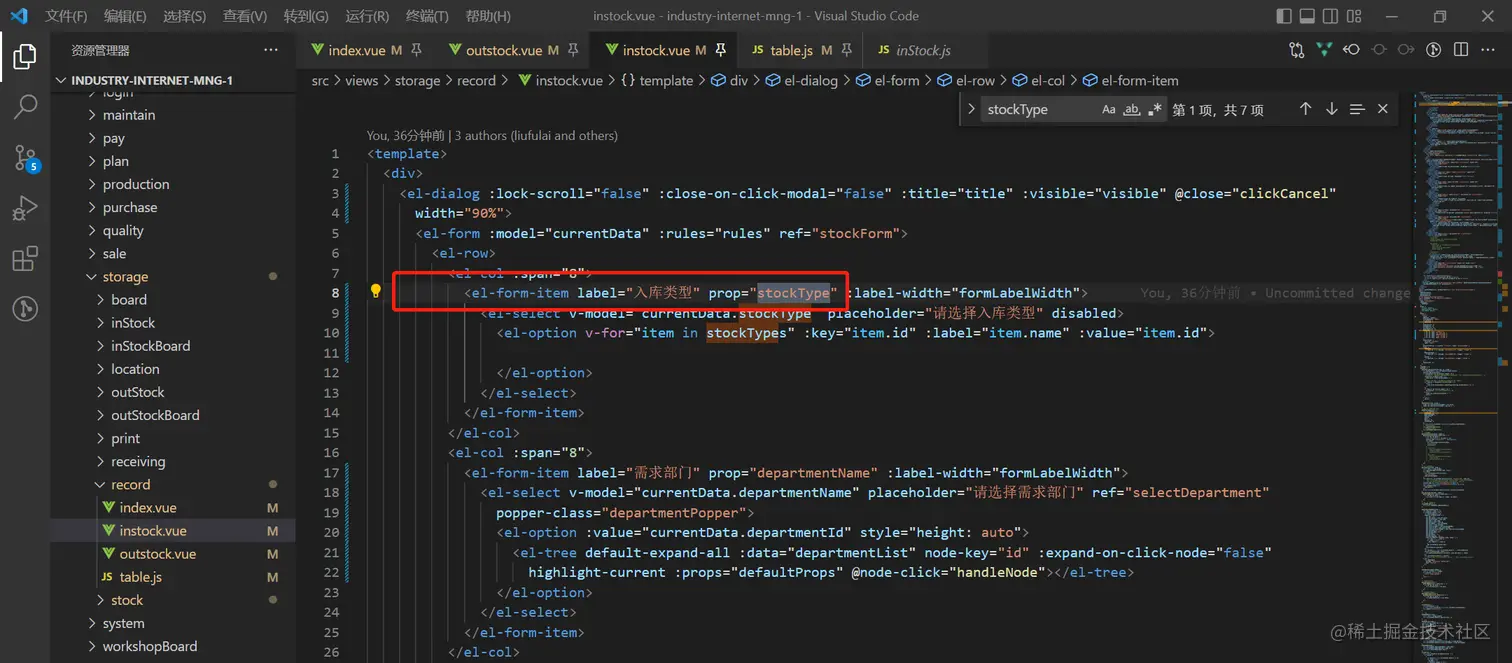Open Customize Layout icon in title bar
The width and height of the screenshot is (1512, 663).
[x=1353, y=16]
